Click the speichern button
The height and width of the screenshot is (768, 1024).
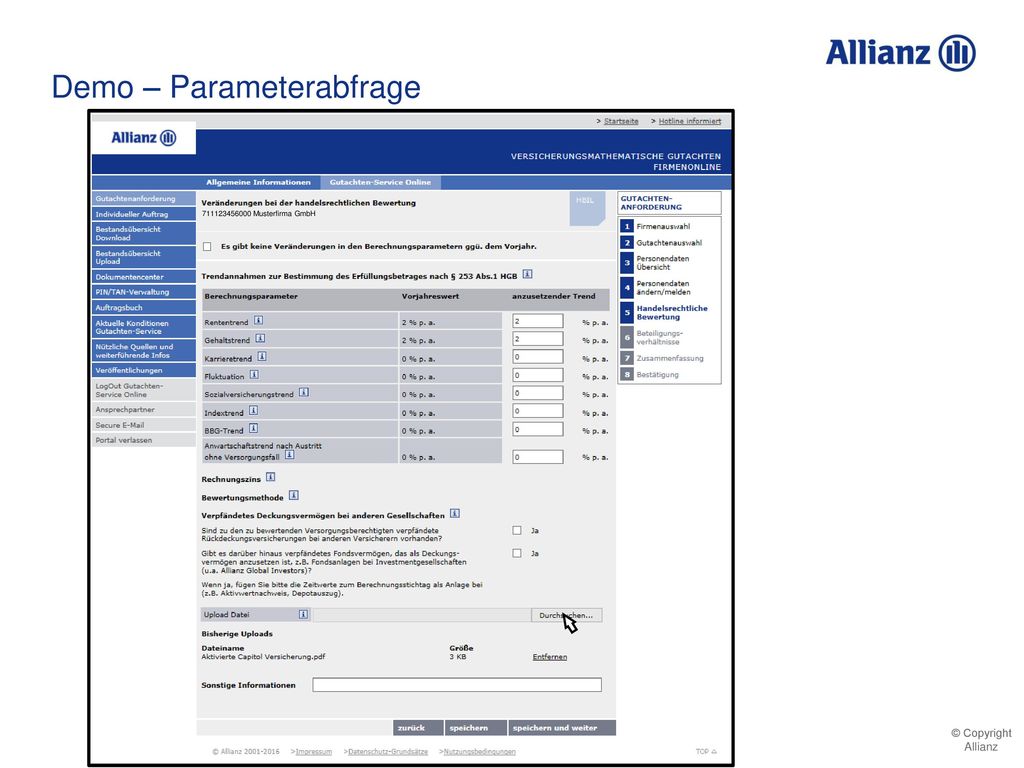pos(475,728)
